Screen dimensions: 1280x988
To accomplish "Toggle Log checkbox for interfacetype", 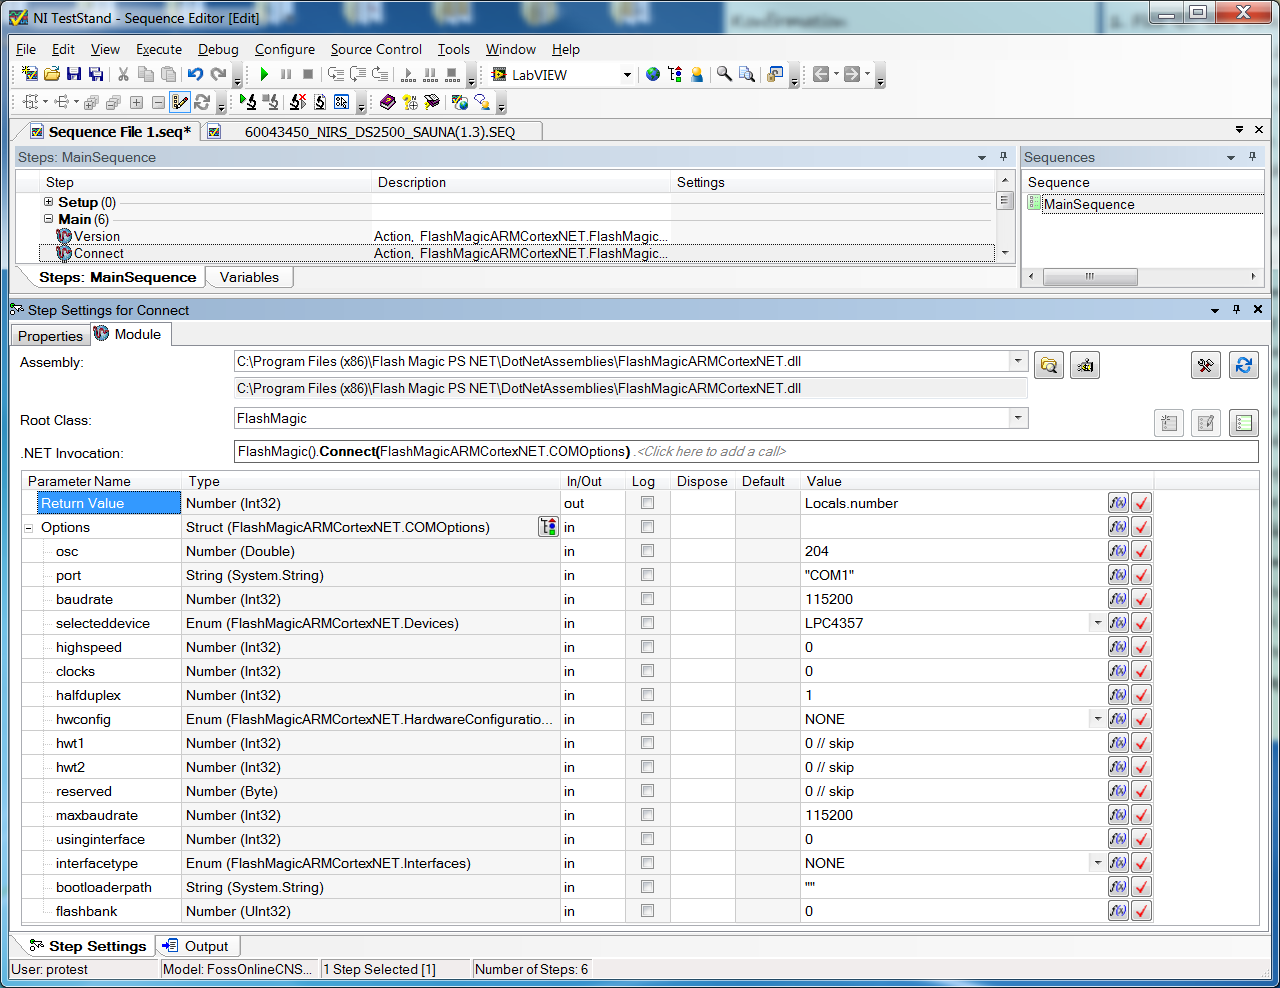I will point(647,863).
